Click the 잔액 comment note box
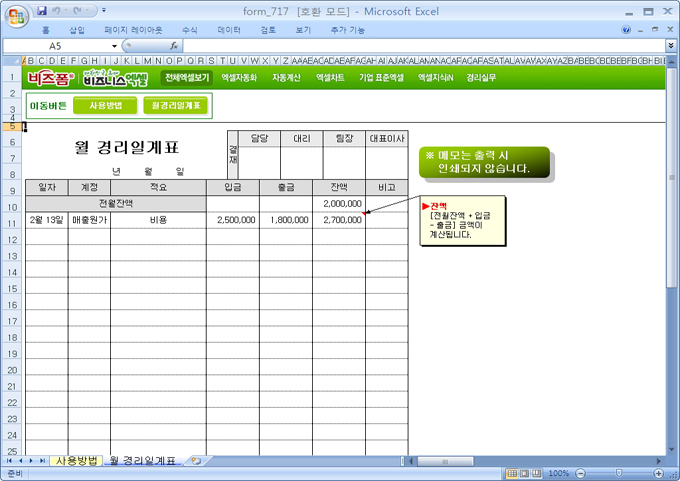 point(463,221)
